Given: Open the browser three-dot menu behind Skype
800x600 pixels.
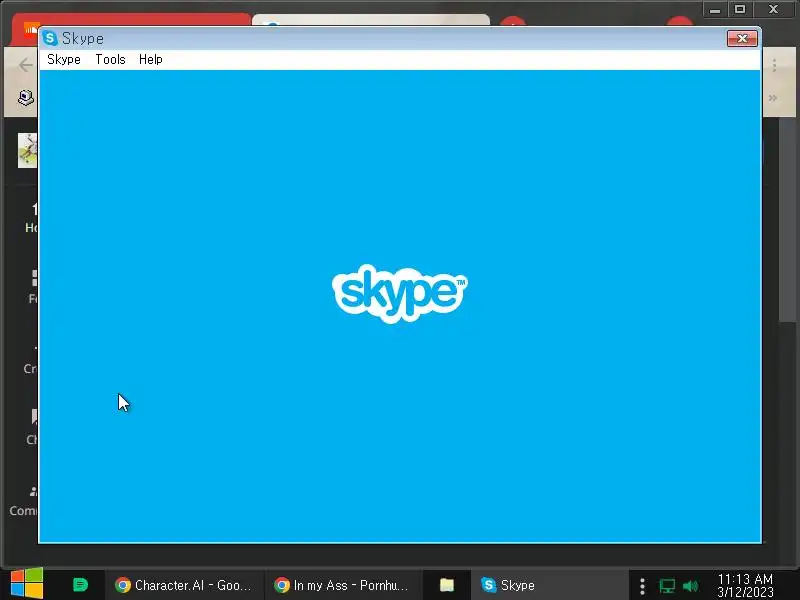Looking at the screenshot, I should coord(774,65).
